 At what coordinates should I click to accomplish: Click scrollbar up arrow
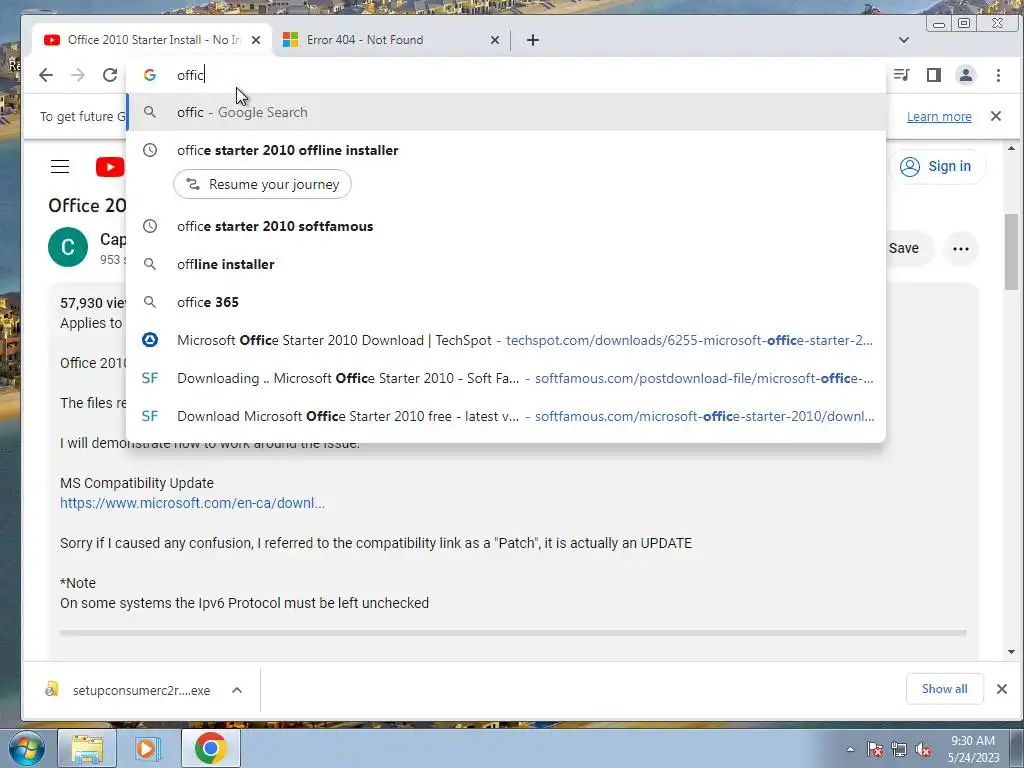tap(1011, 149)
